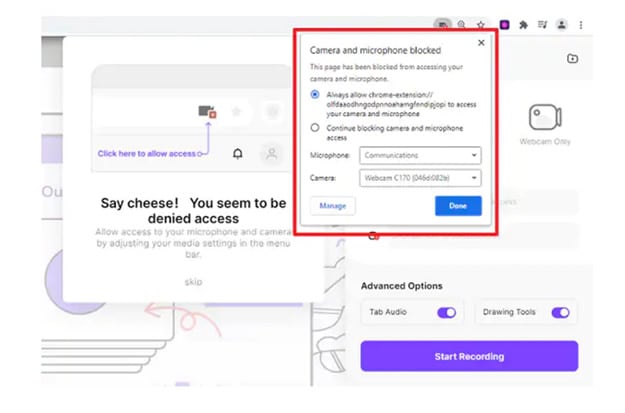Viewport: 625px width, 413px height.
Task: Toggle the Drawing Tools switch
Action: tap(560, 312)
